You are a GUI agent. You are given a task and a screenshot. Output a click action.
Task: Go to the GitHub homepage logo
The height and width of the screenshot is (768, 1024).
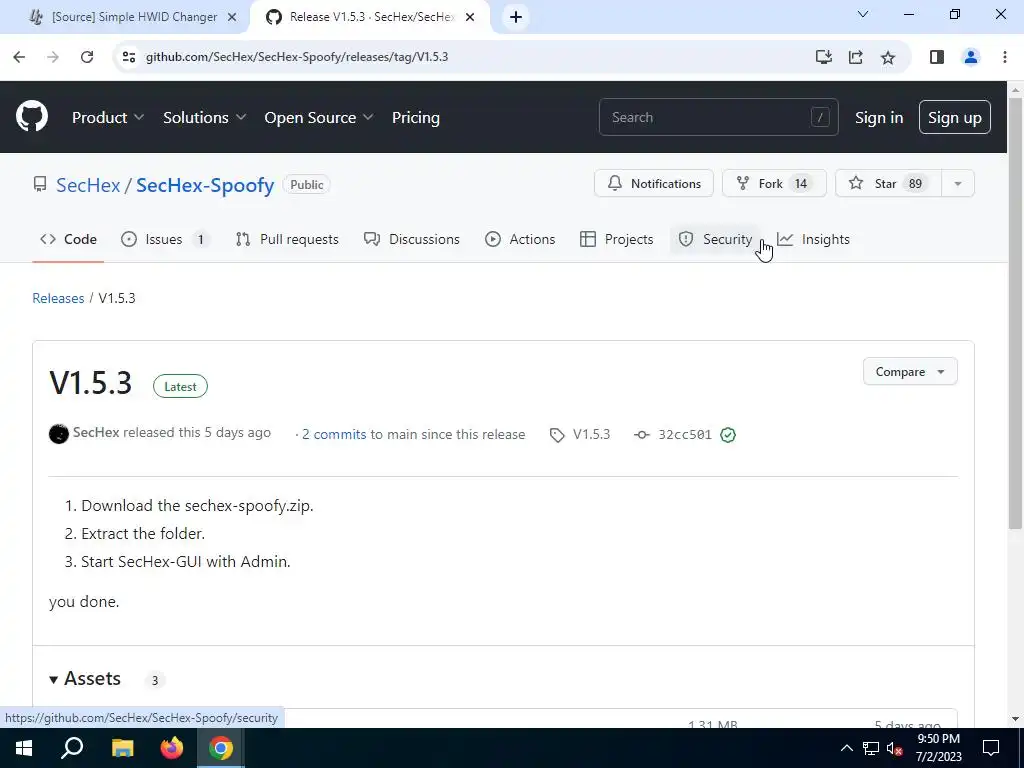click(x=31, y=117)
